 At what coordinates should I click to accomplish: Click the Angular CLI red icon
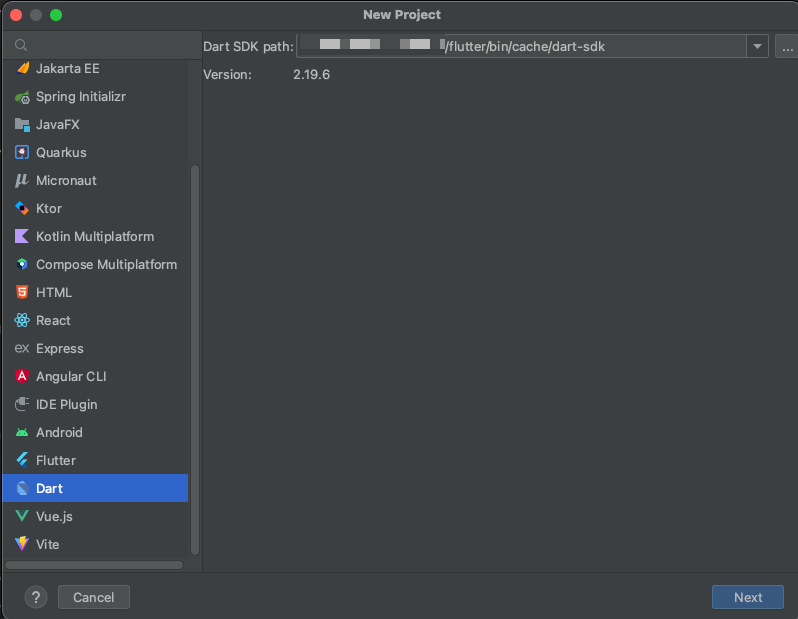click(x=22, y=376)
